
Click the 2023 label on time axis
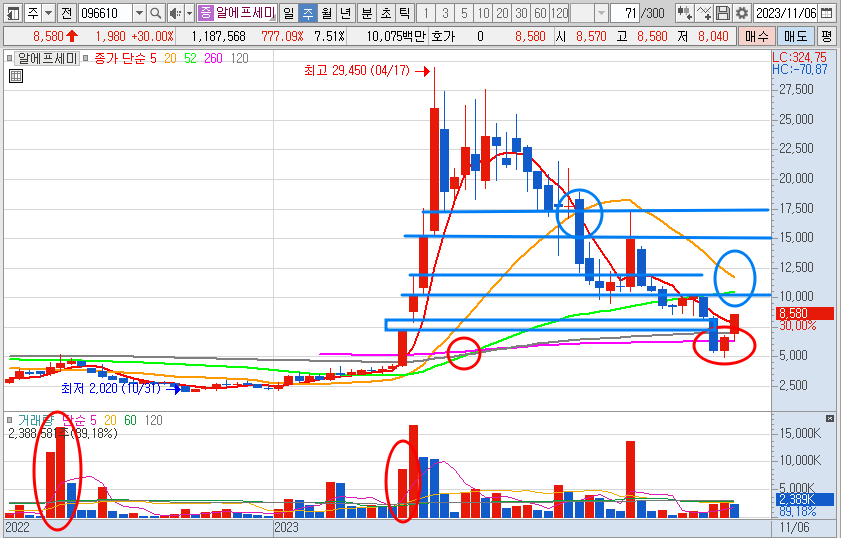[x=286, y=527]
